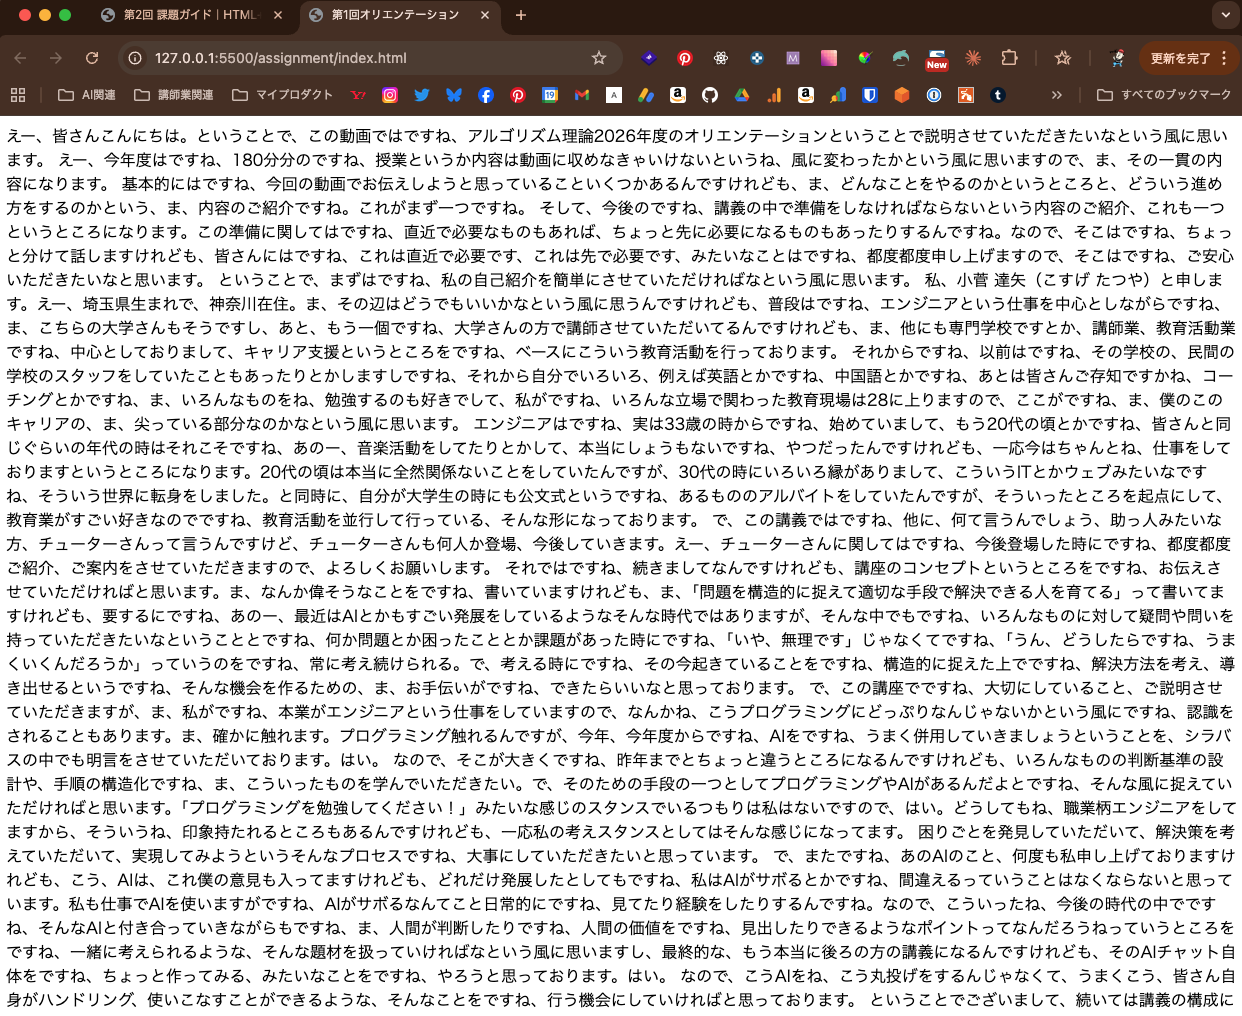Open the Google AdSense bookmark

tap(646, 95)
